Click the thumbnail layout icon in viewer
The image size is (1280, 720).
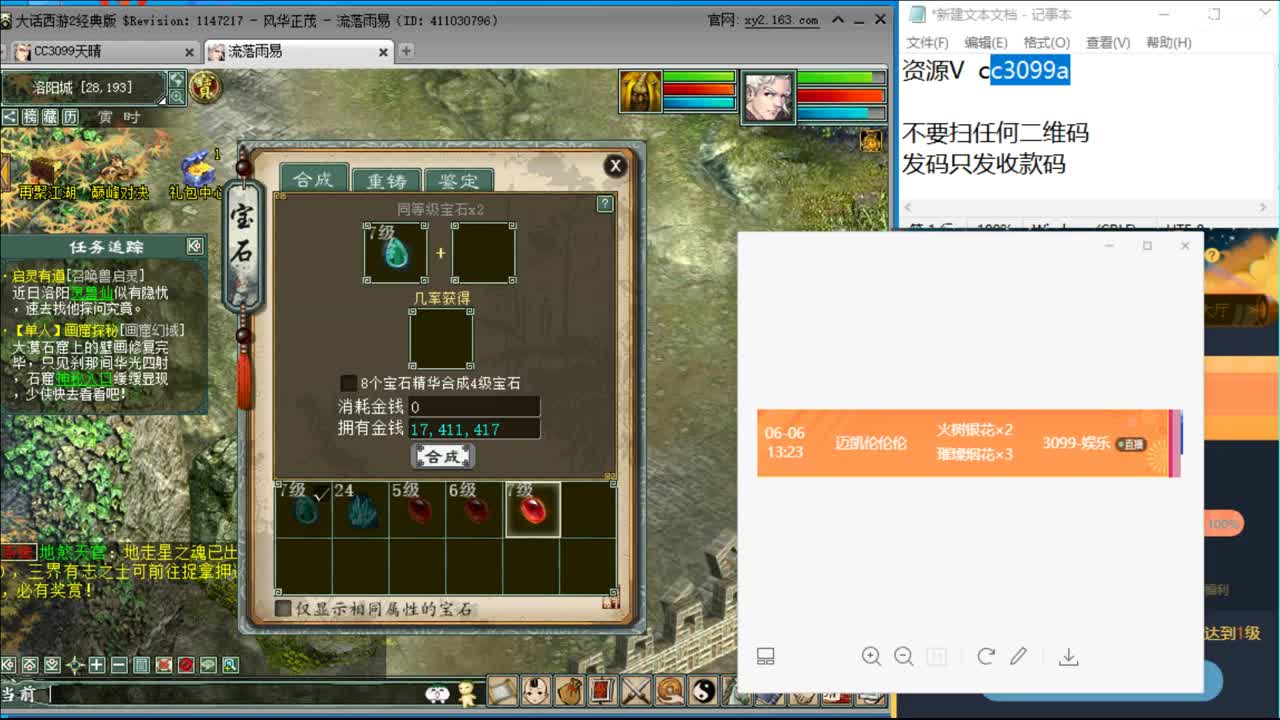766,656
